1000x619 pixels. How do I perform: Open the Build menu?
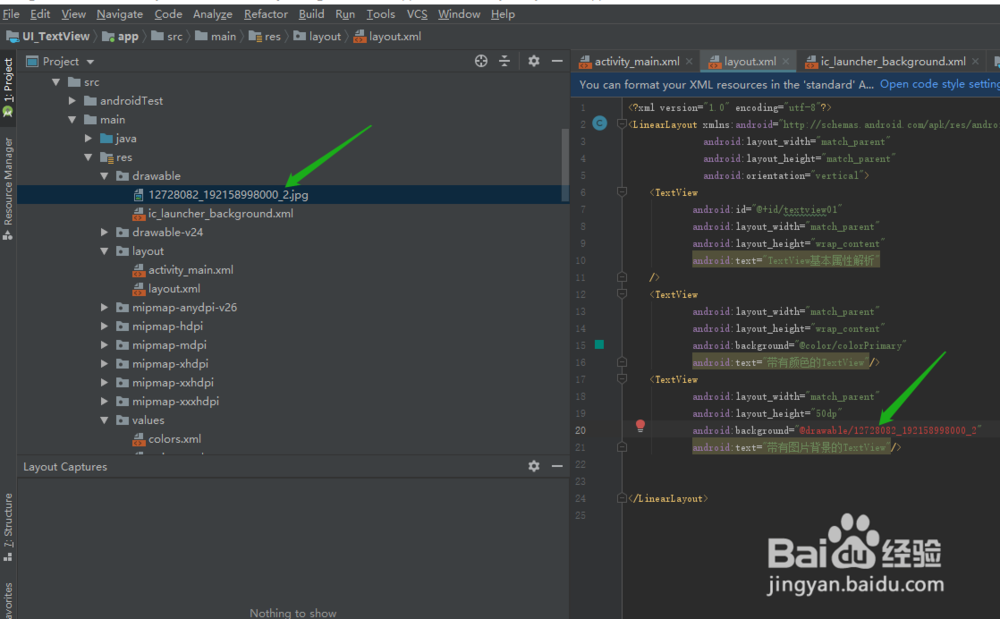coord(311,14)
